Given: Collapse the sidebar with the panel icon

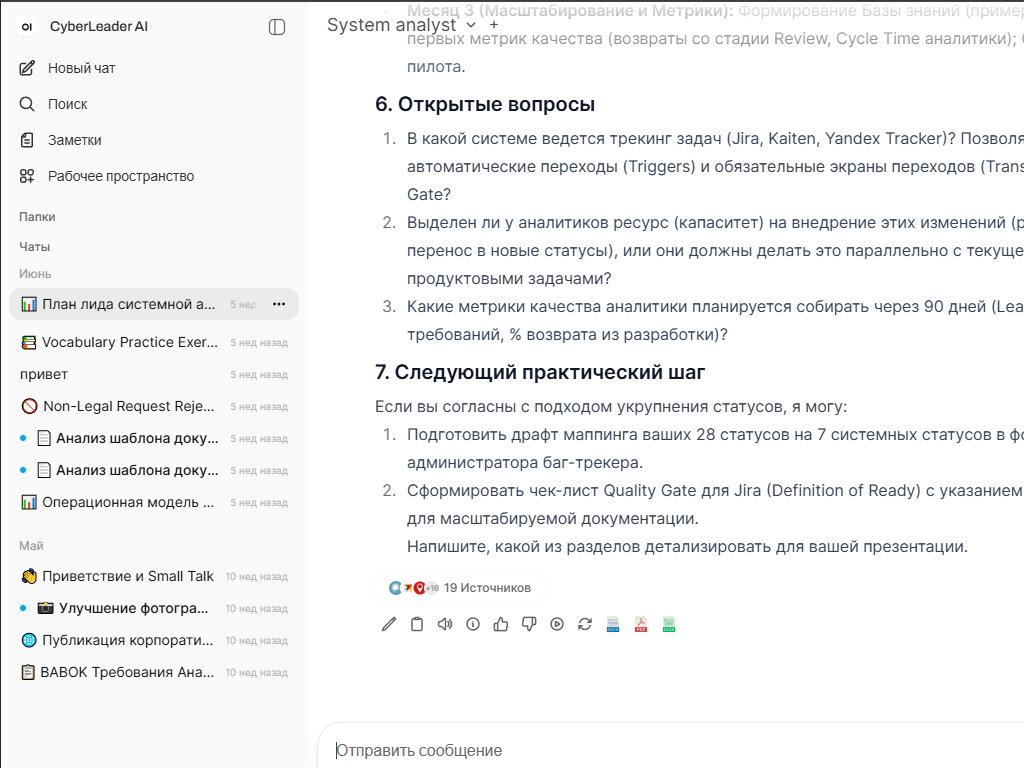Looking at the screenshot, I should click(x=277, y=27).
